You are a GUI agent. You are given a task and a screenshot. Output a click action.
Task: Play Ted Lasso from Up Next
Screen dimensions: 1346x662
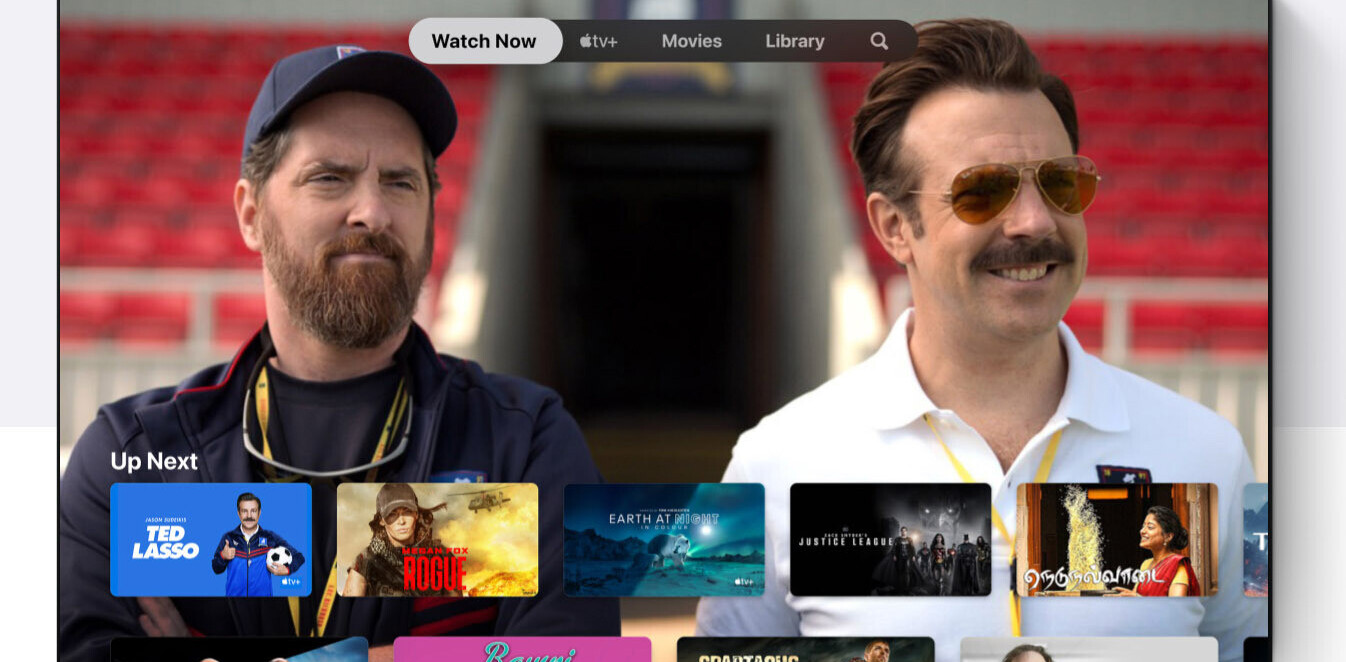tap(210, 540)
